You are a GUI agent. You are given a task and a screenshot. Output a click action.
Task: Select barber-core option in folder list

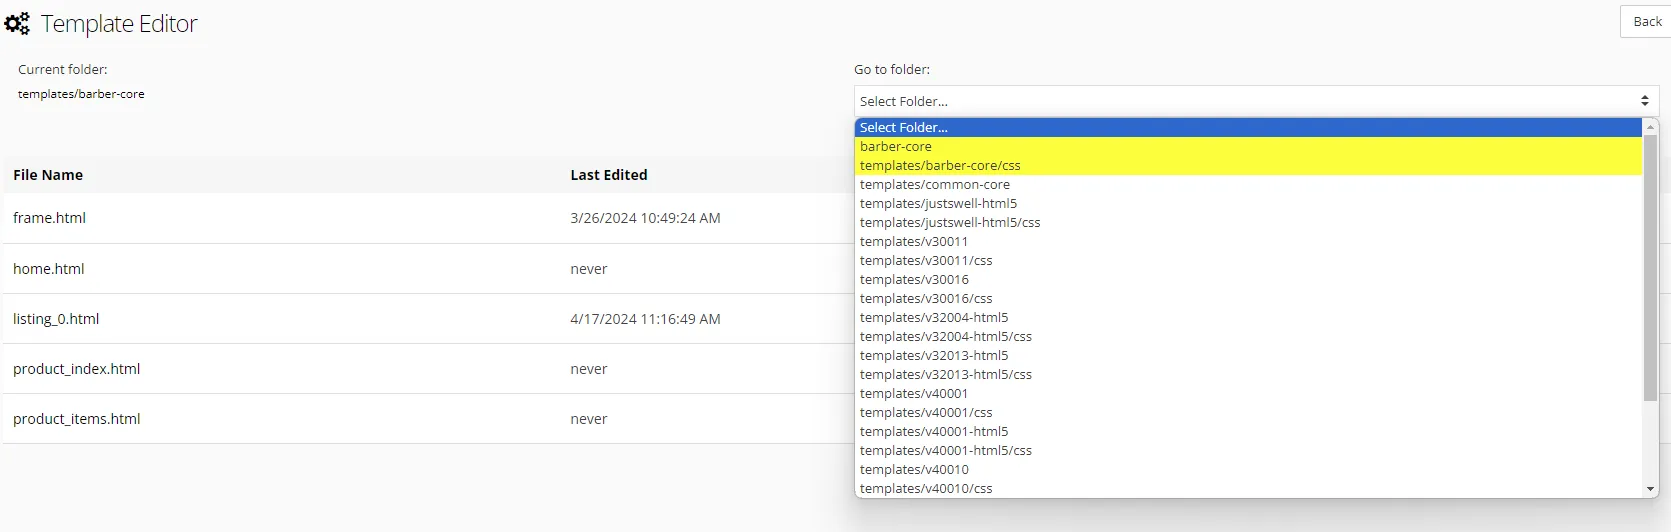point(896,146)
